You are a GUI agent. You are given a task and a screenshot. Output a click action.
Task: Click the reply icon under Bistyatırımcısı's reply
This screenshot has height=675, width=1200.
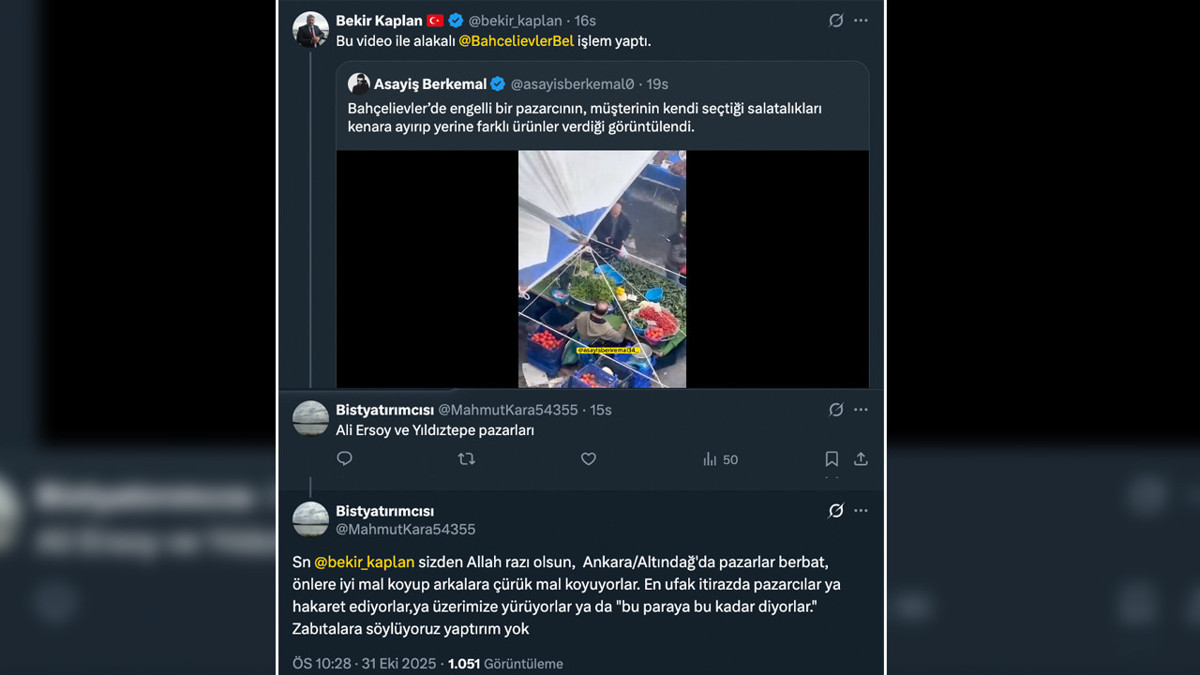345,459
